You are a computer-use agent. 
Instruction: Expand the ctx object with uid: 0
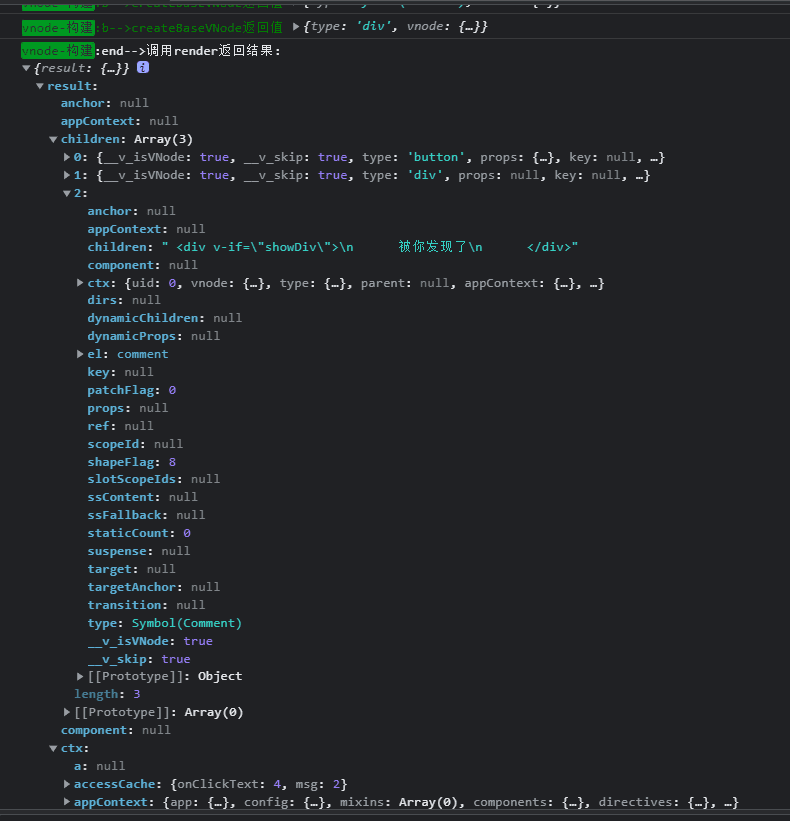pos(80,283)
